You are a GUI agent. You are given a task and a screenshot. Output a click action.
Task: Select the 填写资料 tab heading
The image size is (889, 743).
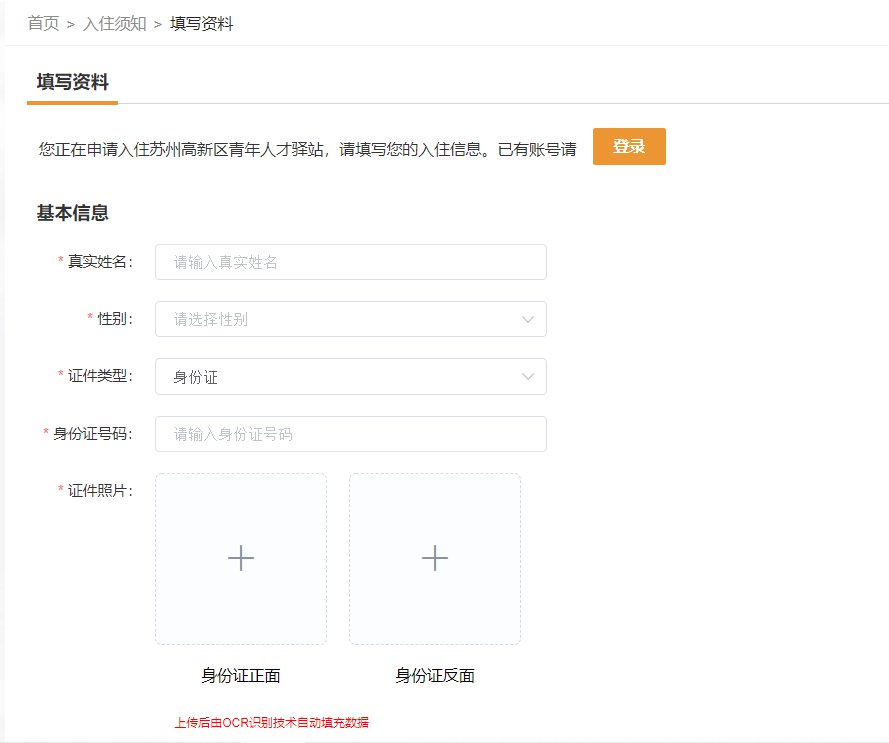pos(72,82)
